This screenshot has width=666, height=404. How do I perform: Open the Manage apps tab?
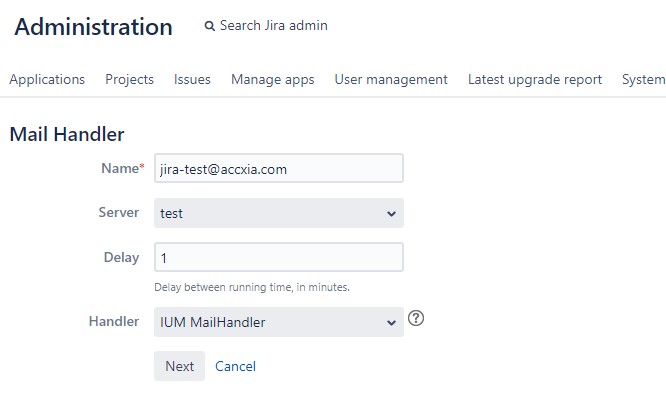point(272,80)
